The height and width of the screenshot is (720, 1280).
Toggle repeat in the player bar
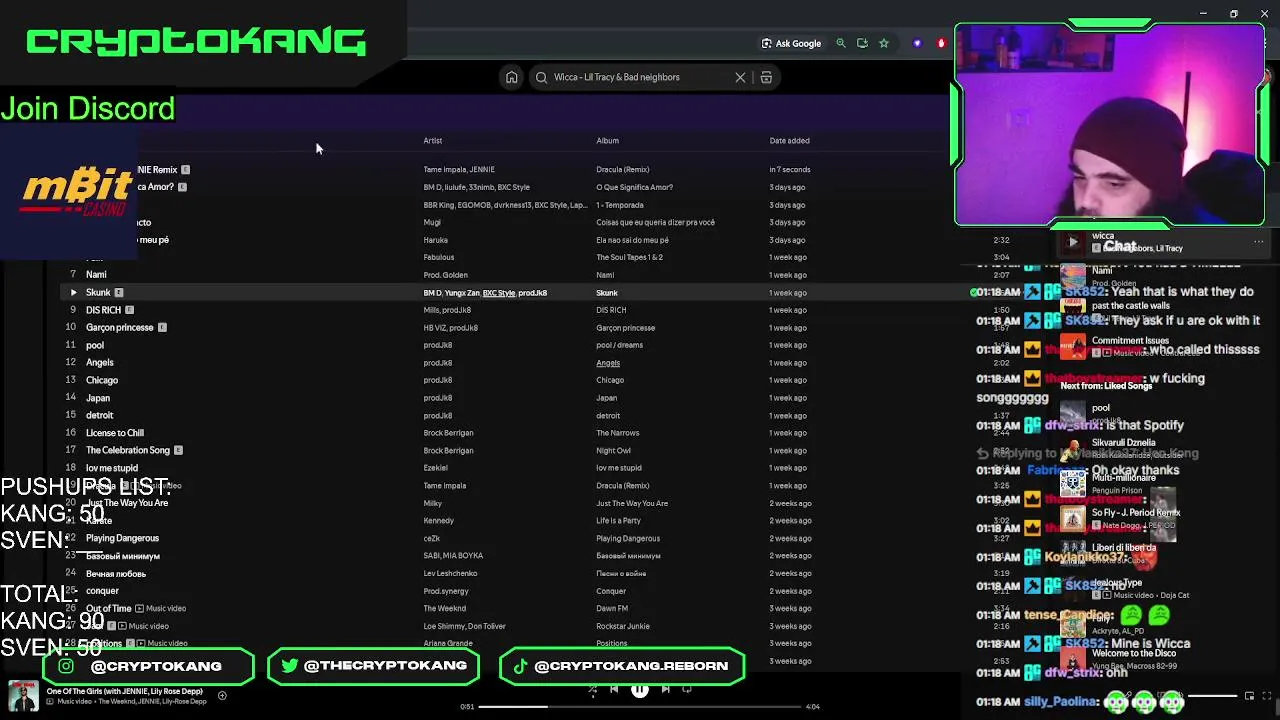click(x=687, y=689)
